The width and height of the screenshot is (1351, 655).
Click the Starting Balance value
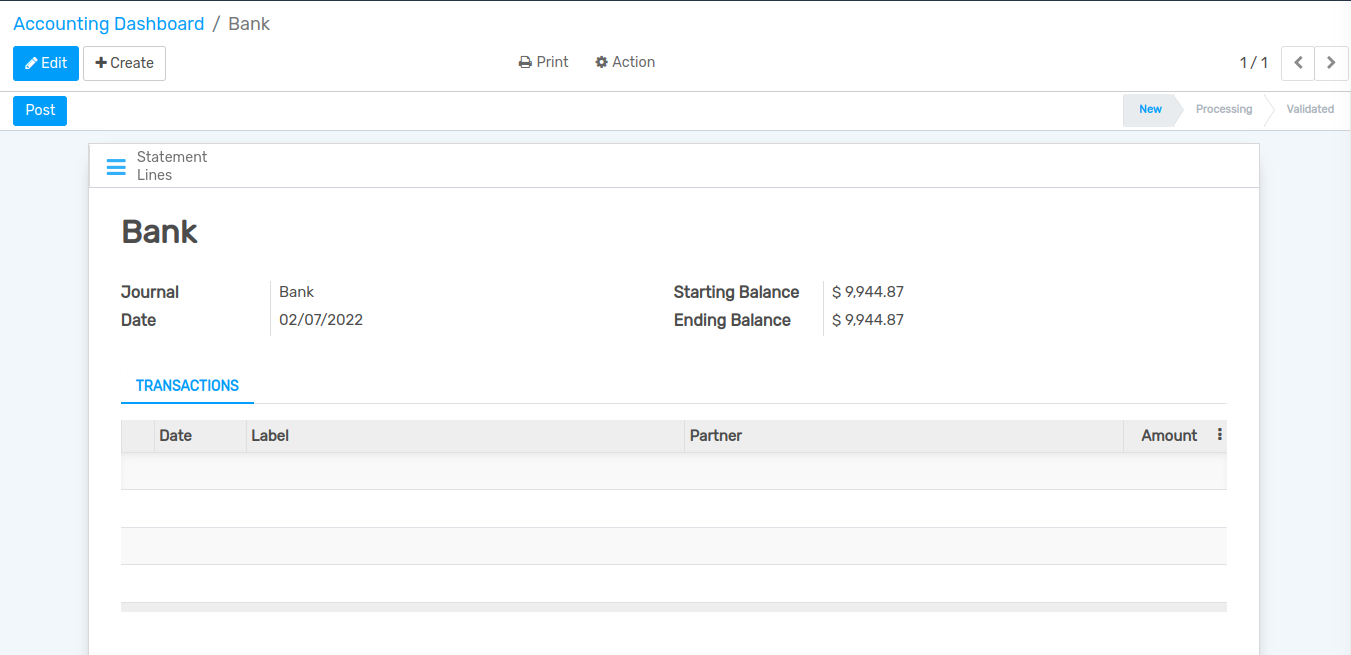(867, 292)
